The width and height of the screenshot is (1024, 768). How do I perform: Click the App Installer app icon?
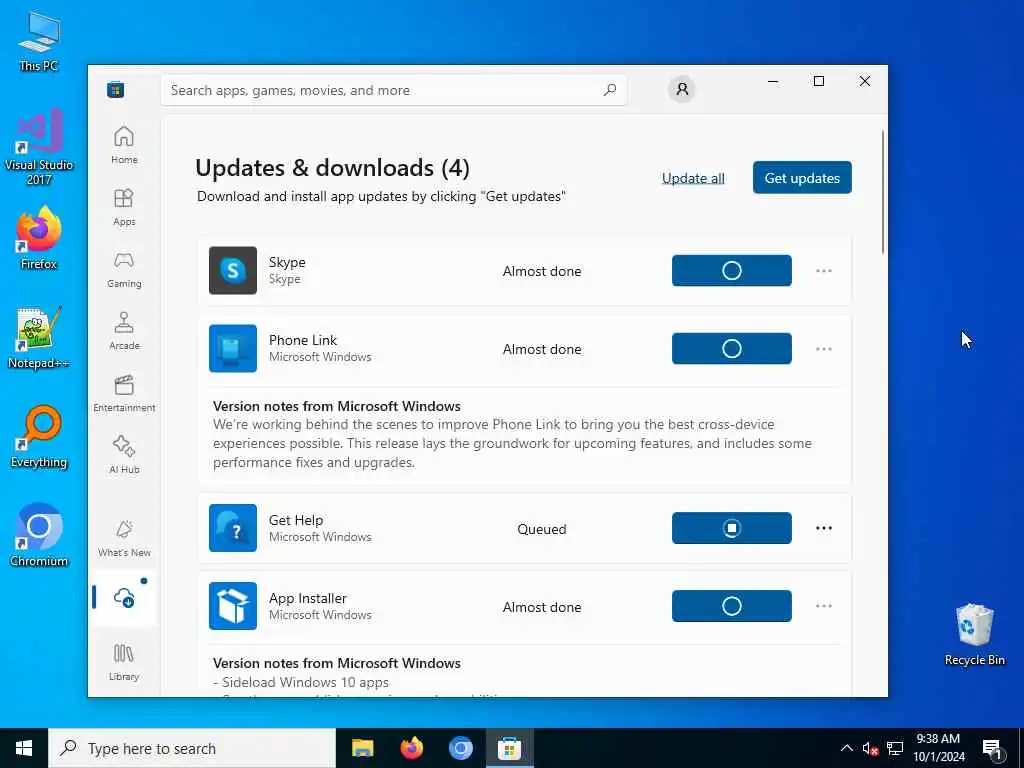(x=233, y=606)
